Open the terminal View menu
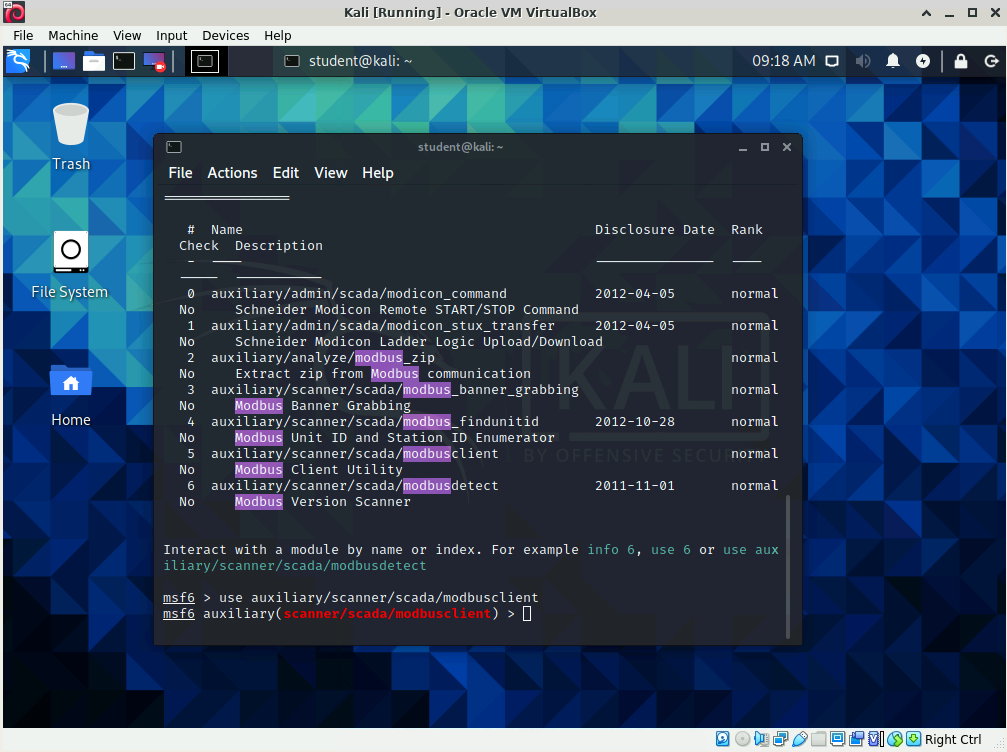Image resolution: width=1007 pixels, height=752 pixels. [331, 173]
